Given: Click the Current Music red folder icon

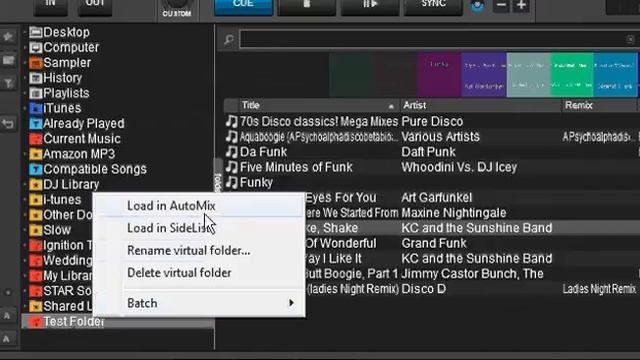Looking at the screenshot, I should [36, 139].
